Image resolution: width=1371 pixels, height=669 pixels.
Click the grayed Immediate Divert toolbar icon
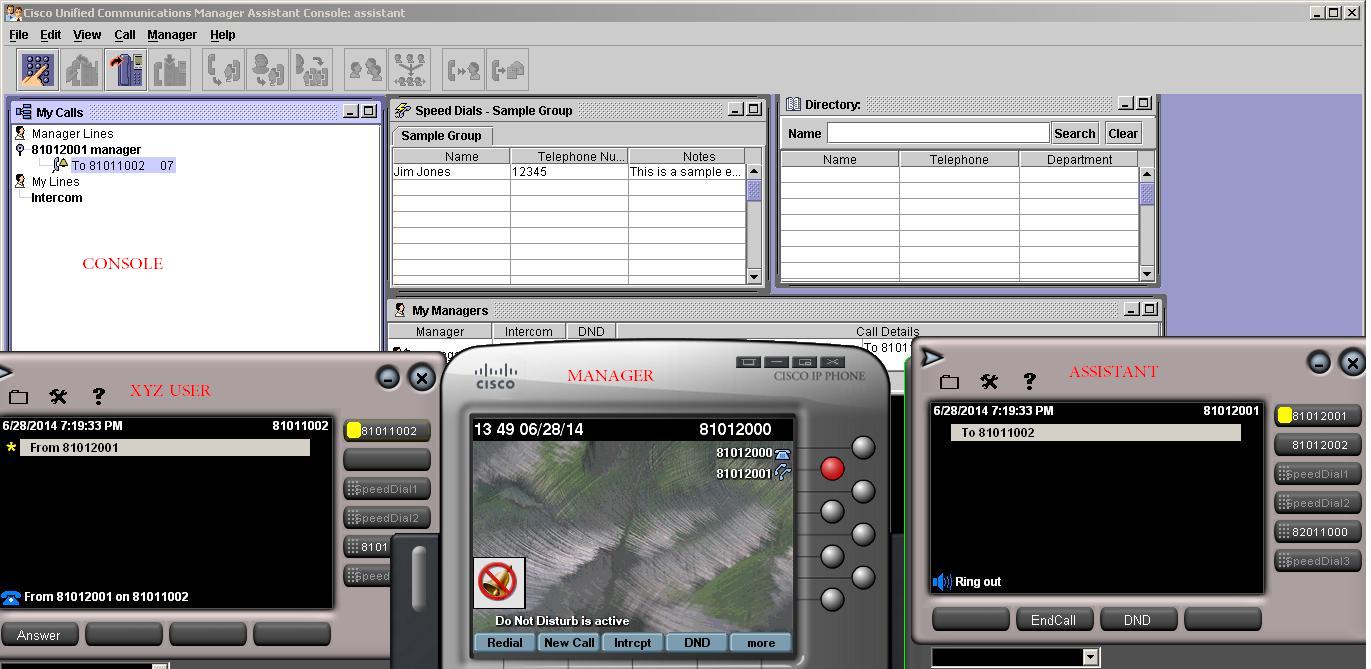point(463,70)
